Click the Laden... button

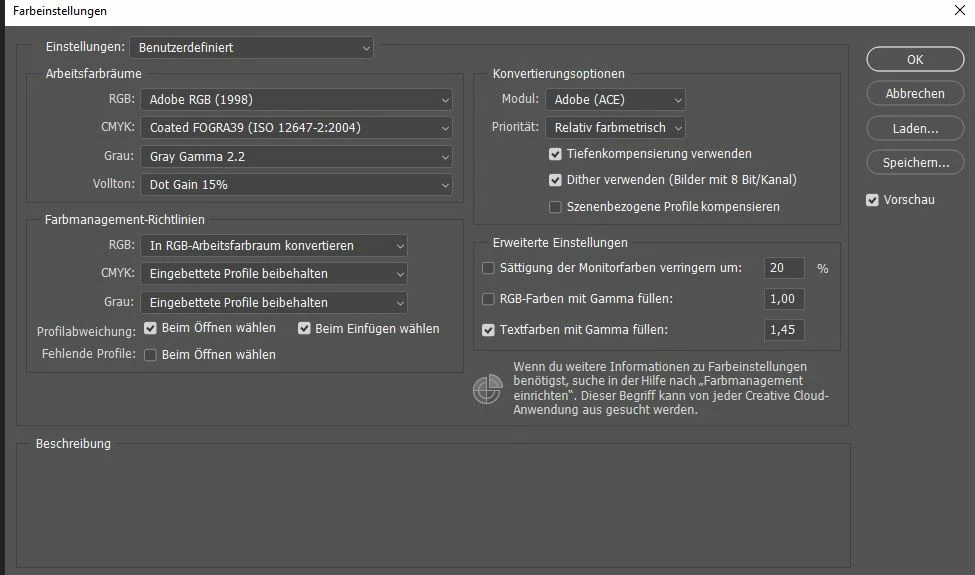point(915,129)
